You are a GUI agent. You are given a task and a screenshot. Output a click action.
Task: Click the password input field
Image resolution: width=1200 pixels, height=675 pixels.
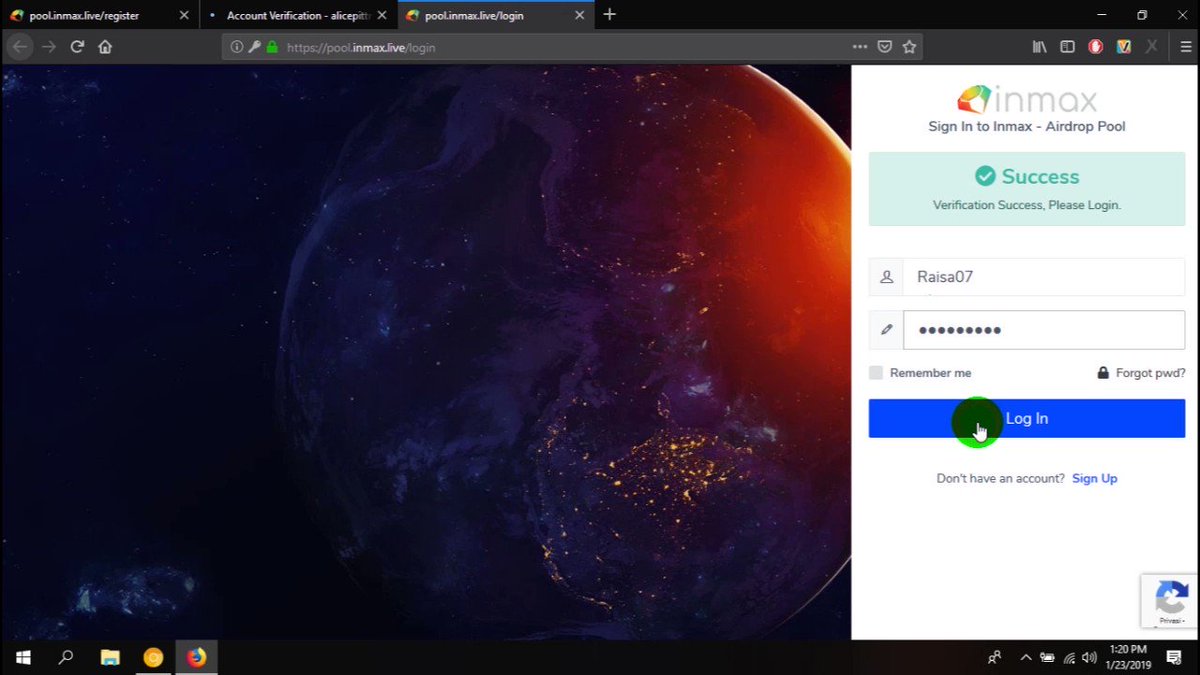[x=1043, y=330]
